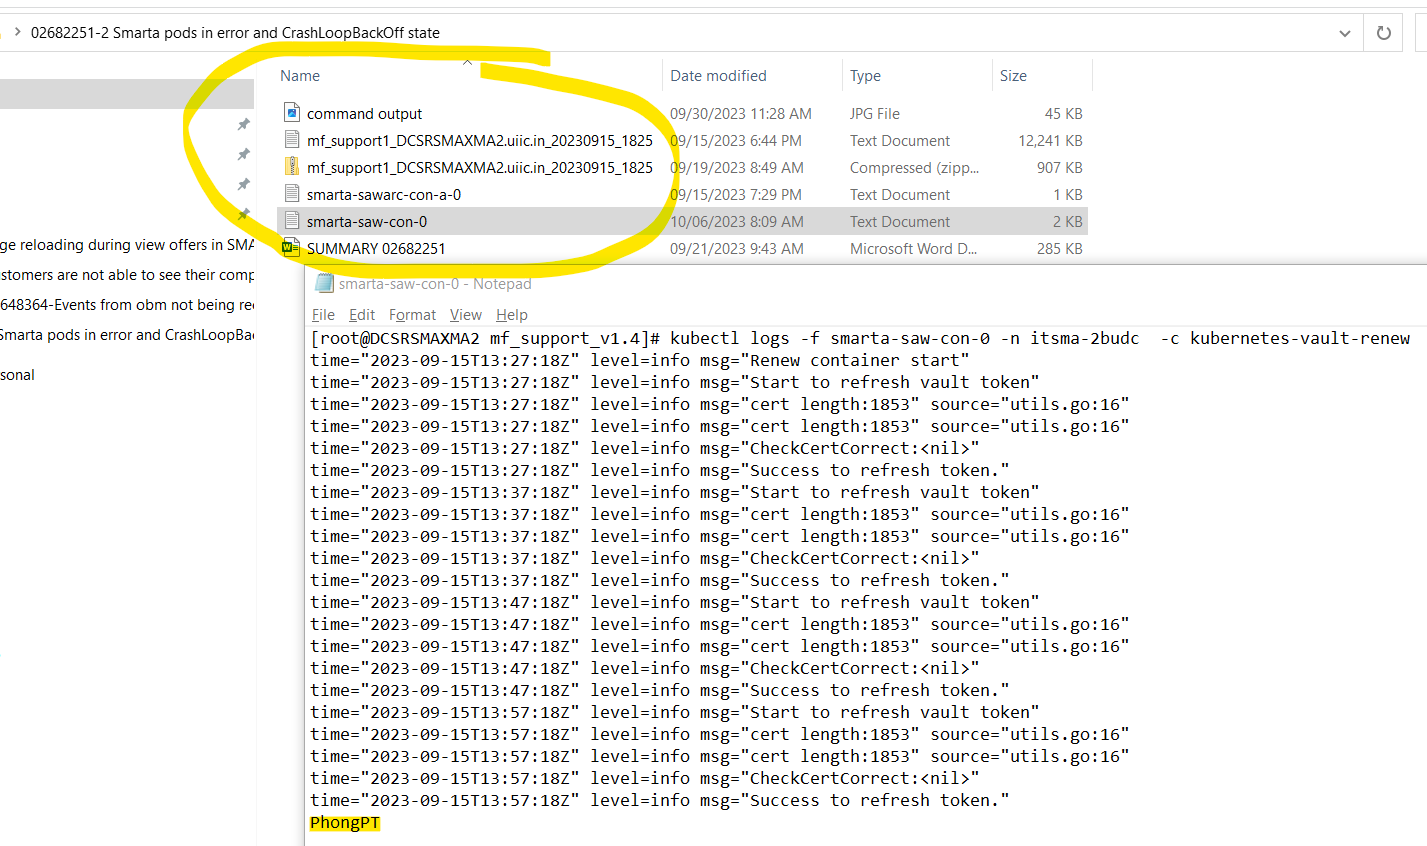Click the Notepad icon in the title bar
The image size is (1427, 846).
324,284
